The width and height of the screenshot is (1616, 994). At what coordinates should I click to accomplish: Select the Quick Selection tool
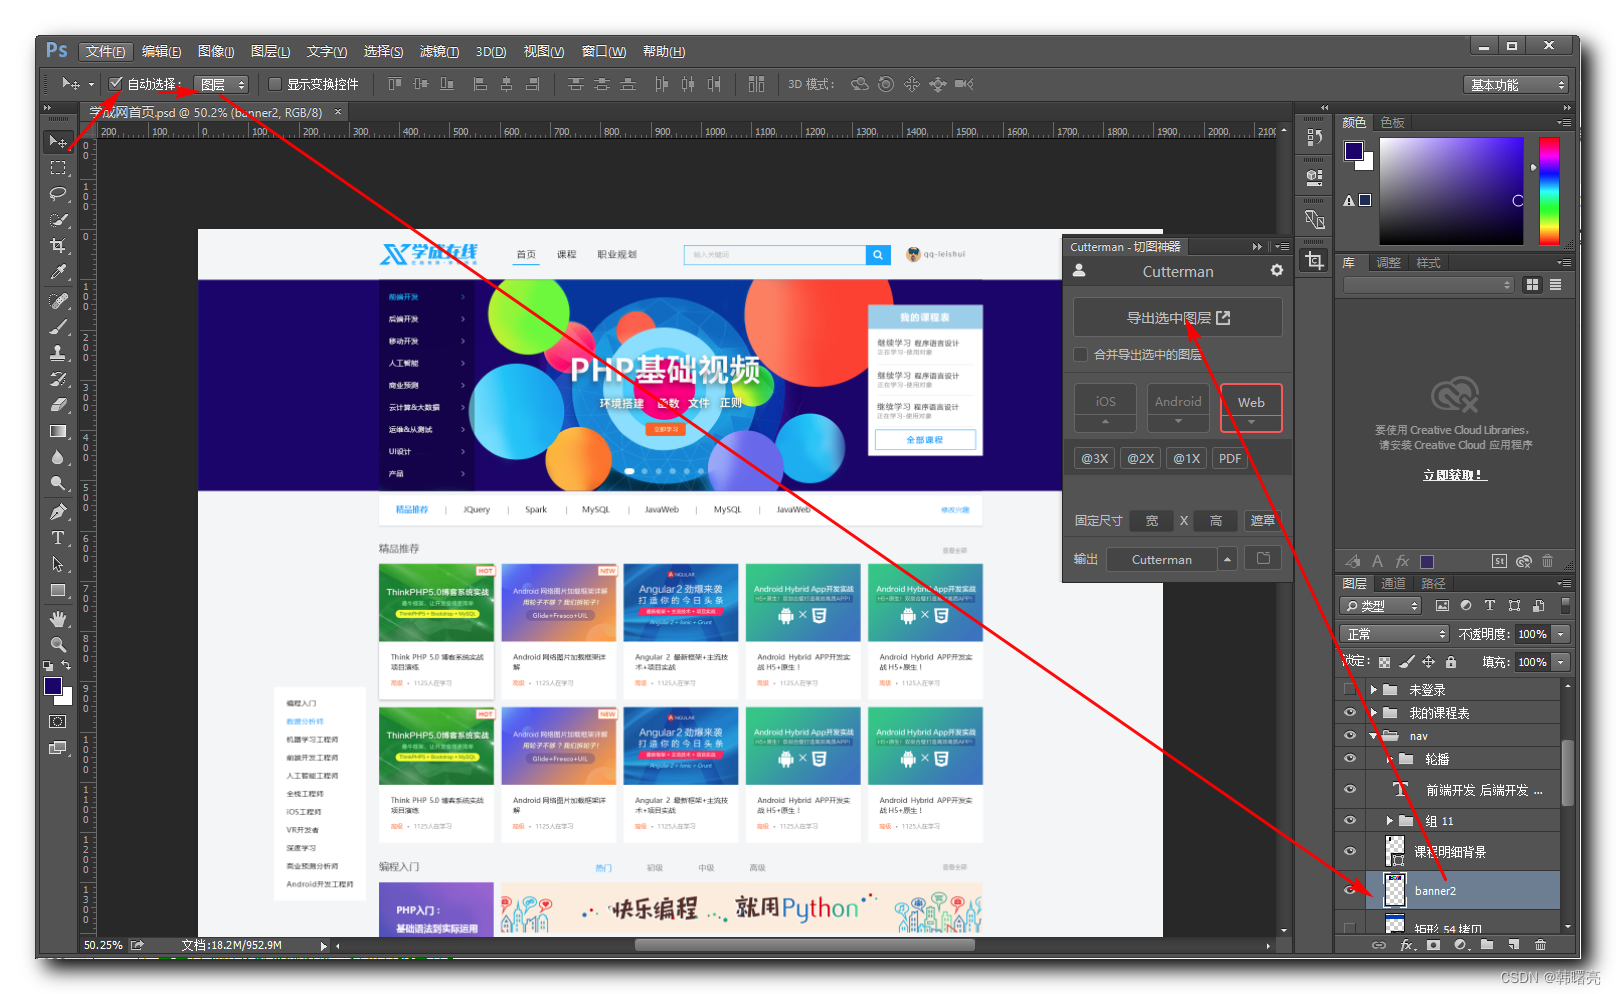point(58,220)
